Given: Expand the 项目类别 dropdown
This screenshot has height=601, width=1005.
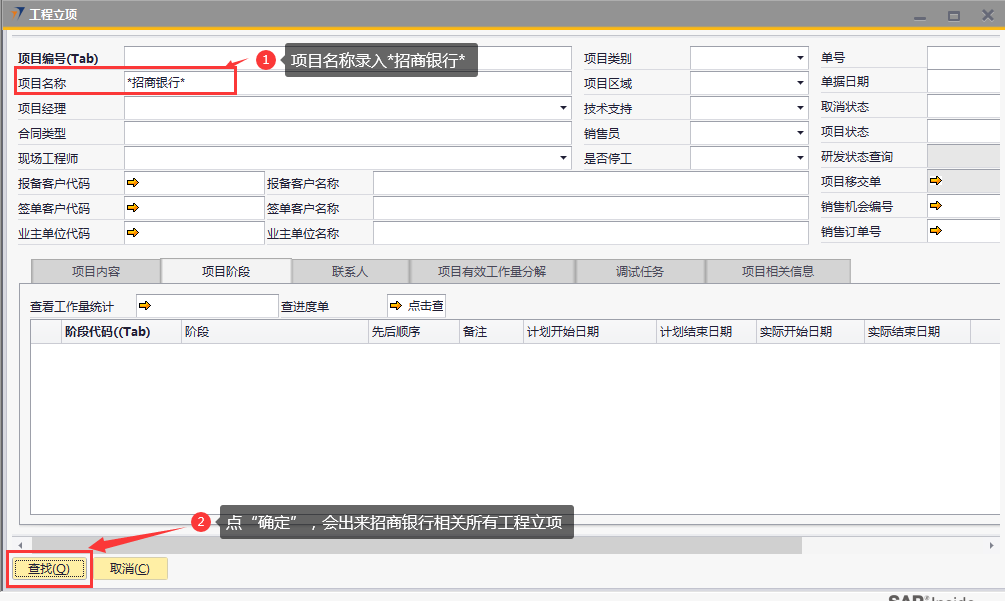Looking at the screenshot, I should coord(800,59).
